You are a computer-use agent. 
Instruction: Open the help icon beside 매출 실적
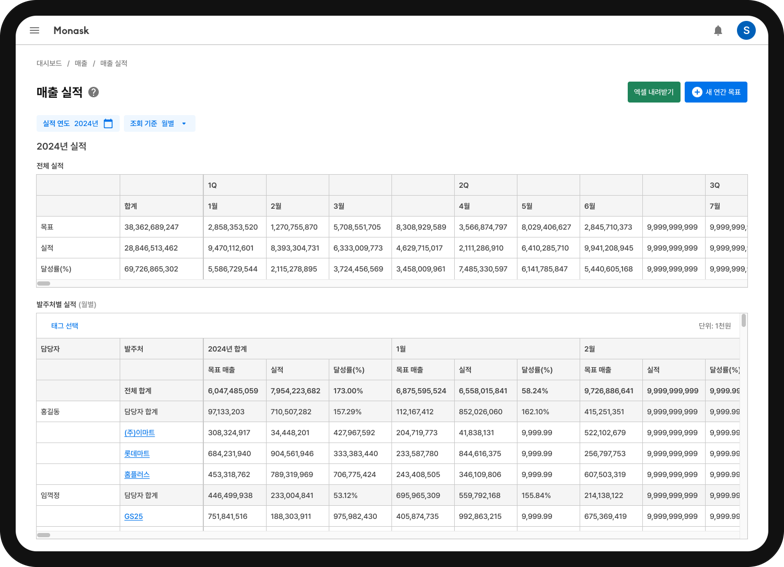[94, 92]
